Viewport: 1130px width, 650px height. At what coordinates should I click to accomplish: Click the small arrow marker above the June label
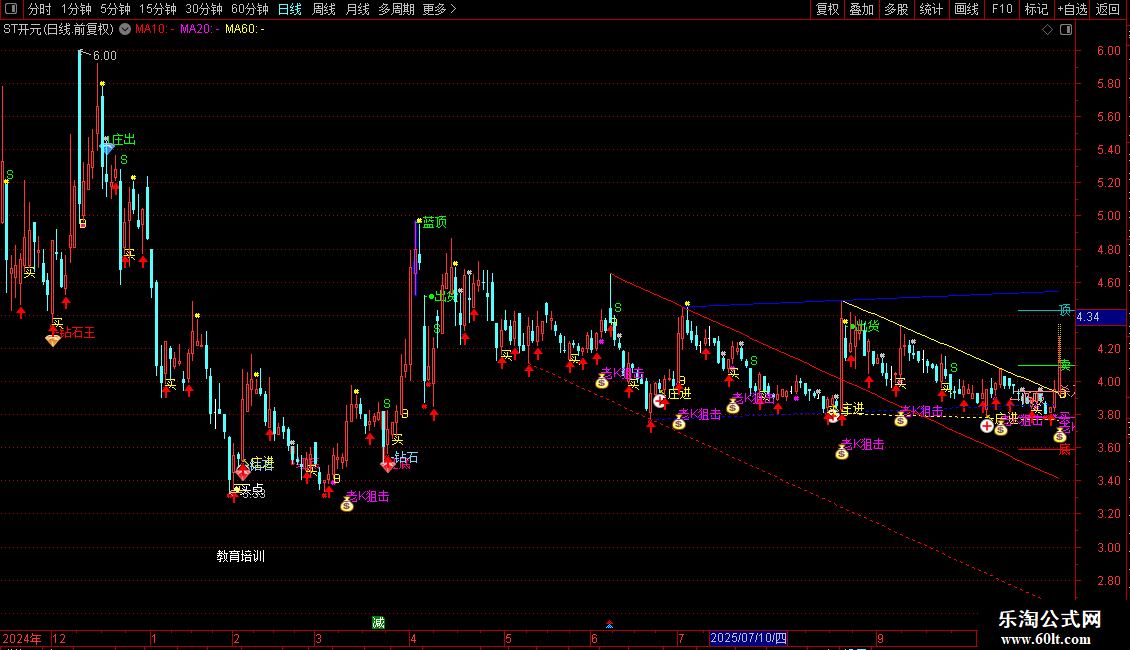click(610, 625)
